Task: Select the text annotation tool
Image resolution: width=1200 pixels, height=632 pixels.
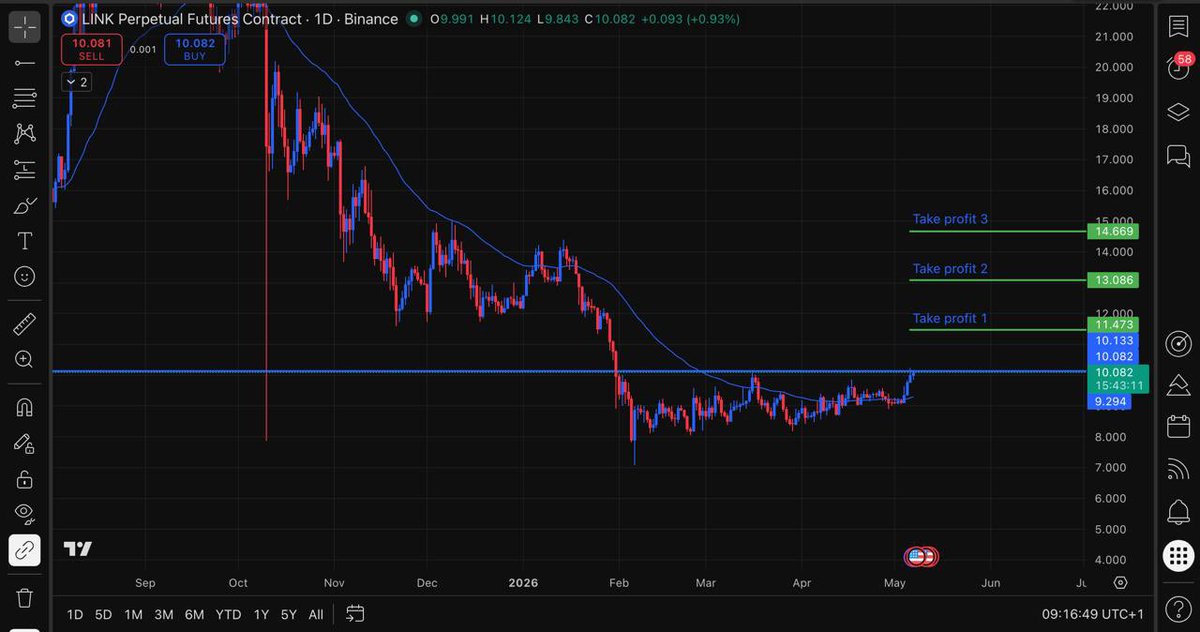Action: 25,241
